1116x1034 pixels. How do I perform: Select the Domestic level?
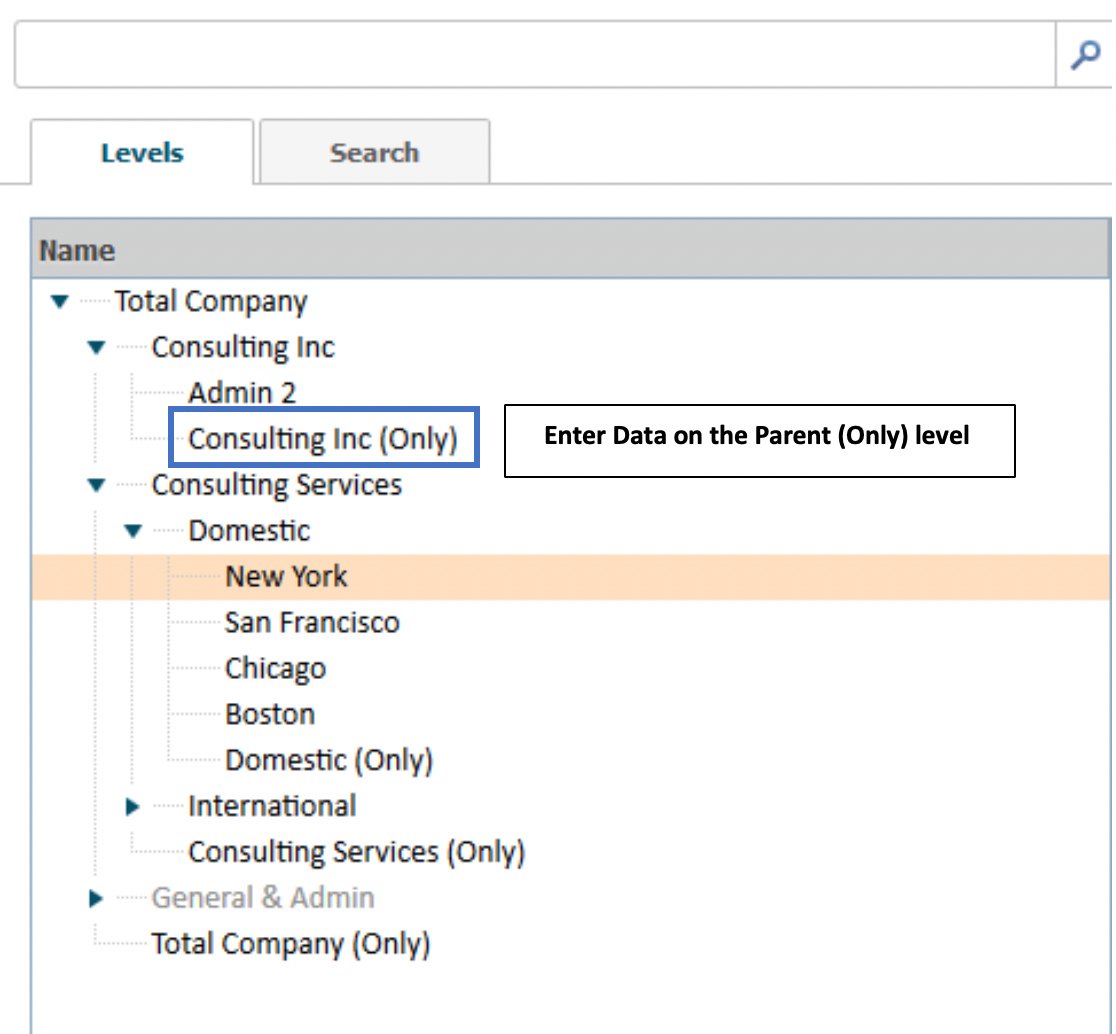click(249, 531)
